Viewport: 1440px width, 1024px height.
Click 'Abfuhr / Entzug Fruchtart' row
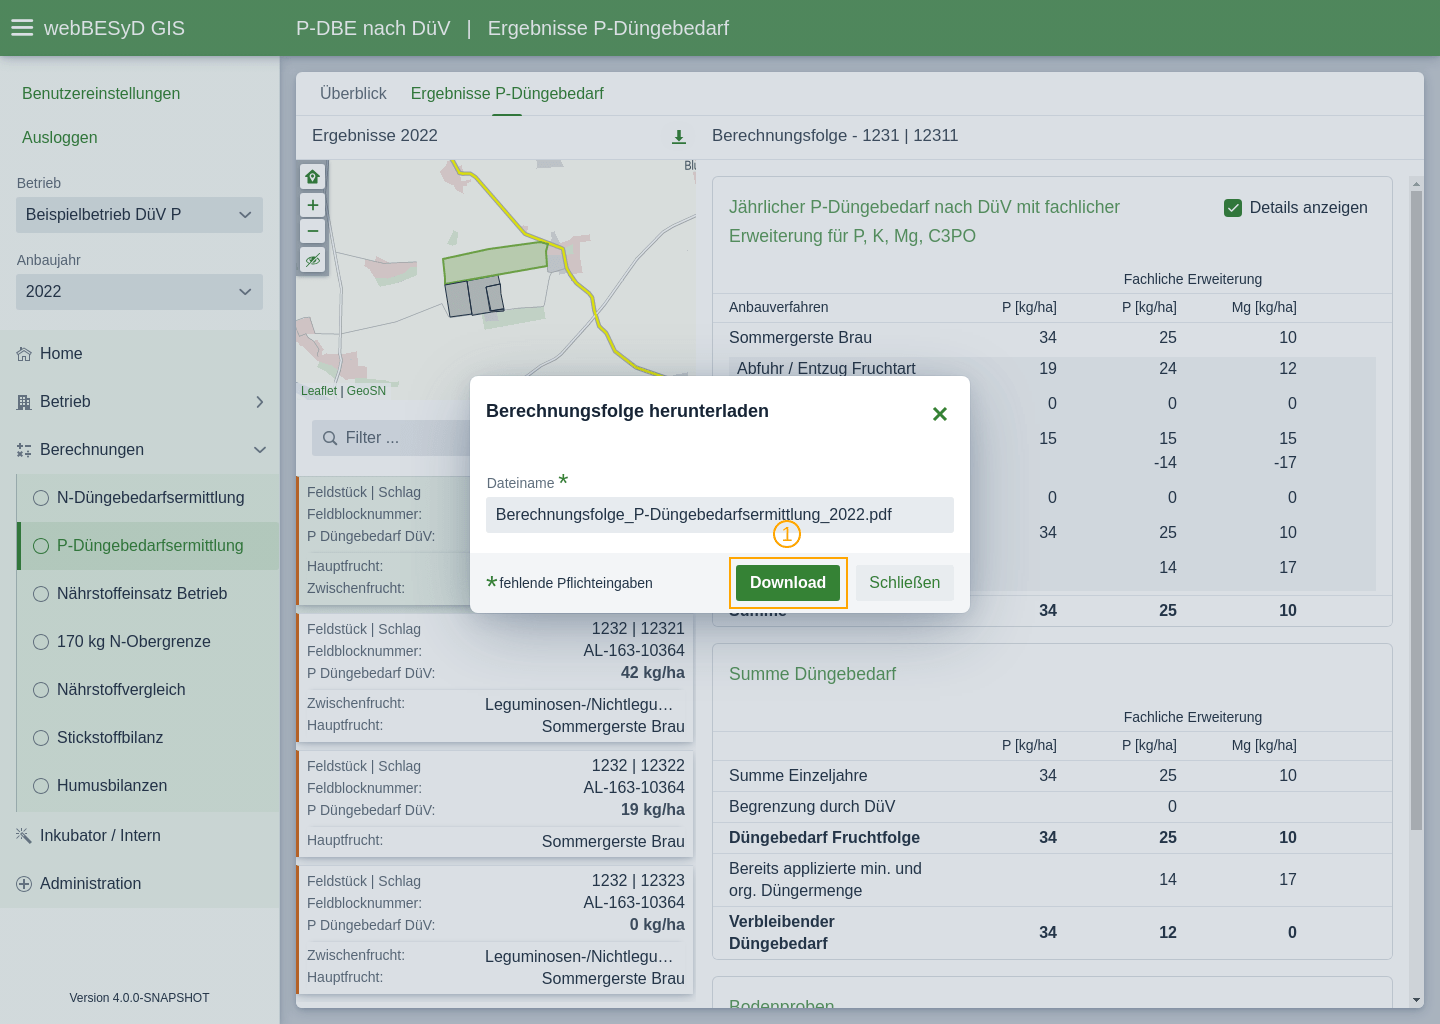click(x=1052, y=369)
